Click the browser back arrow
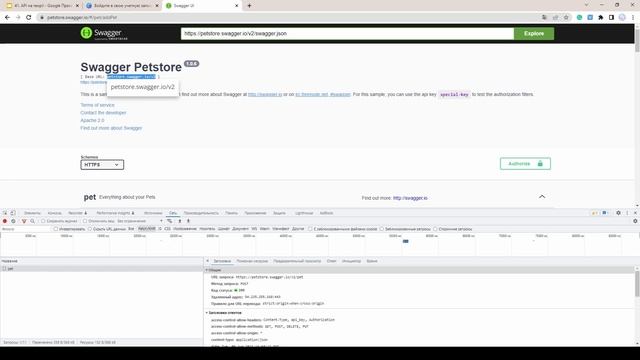Screen dimensions: 640x360 7,18
